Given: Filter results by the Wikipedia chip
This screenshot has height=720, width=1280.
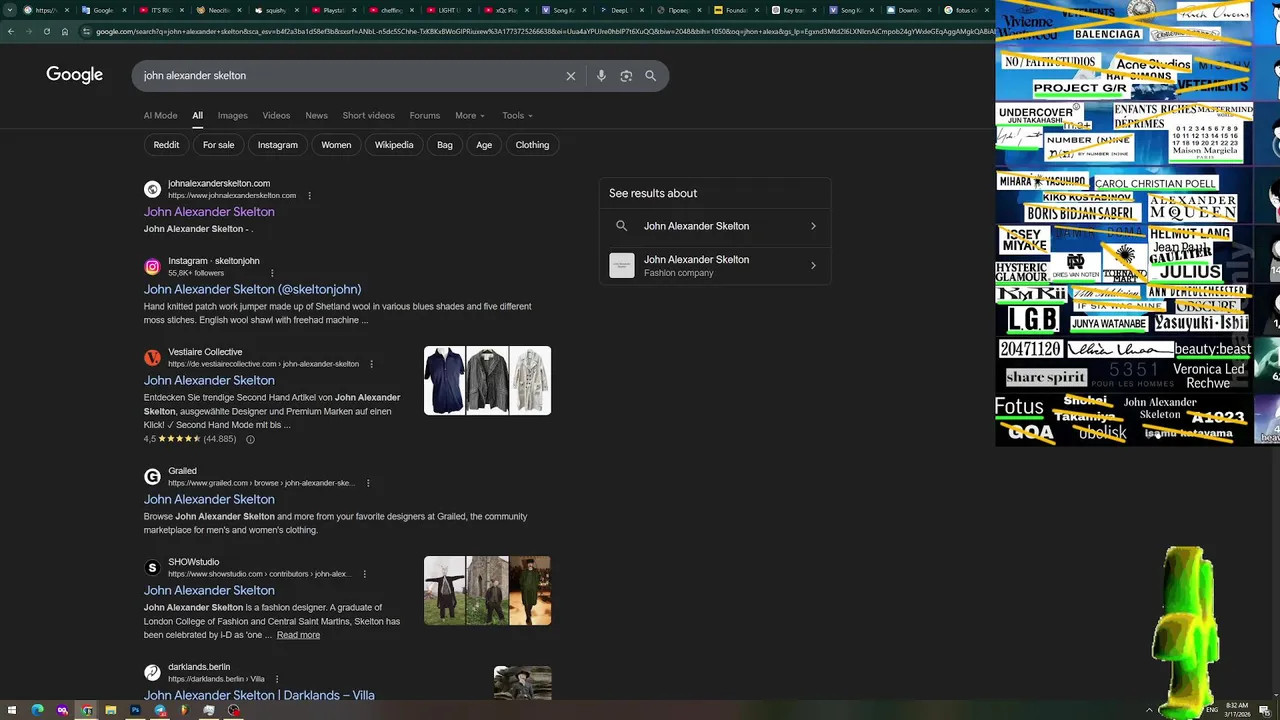Looking at the screenshot, I should click(394, 145).
